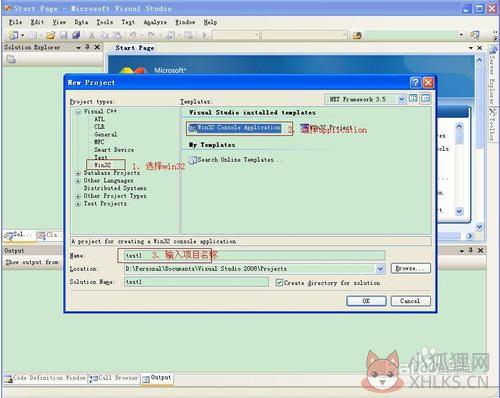Click the Start Page scrollbar down arrow
Screen dimensions: 500x398
point(479,227)
